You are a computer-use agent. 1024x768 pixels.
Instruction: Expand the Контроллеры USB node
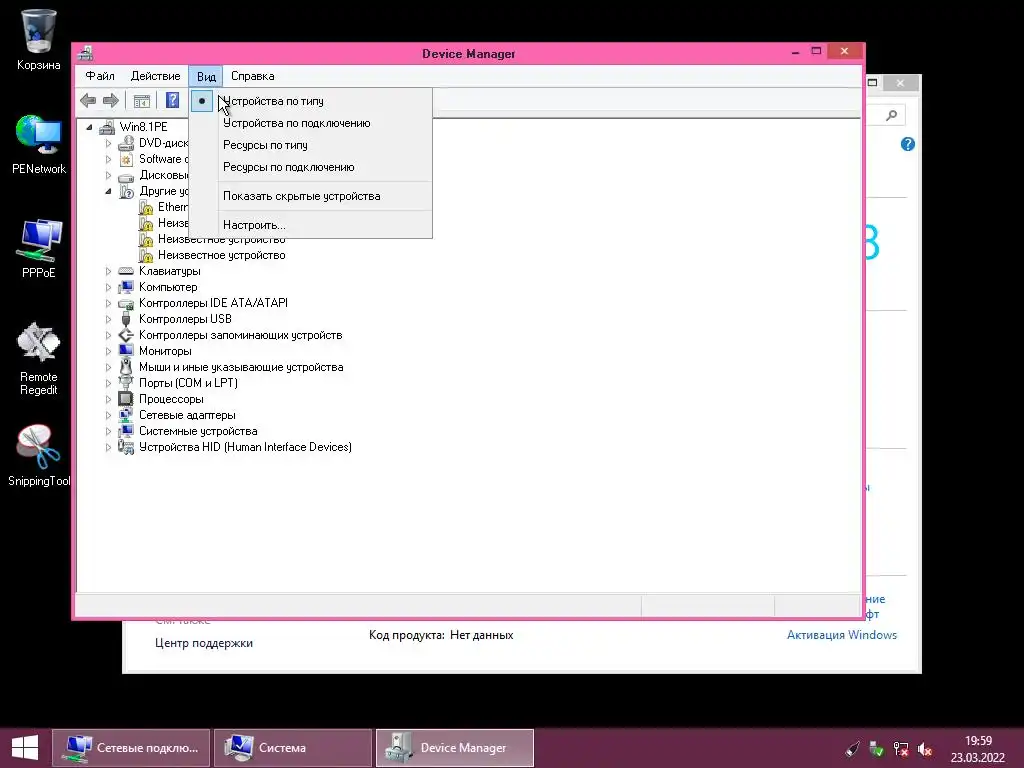108,319
